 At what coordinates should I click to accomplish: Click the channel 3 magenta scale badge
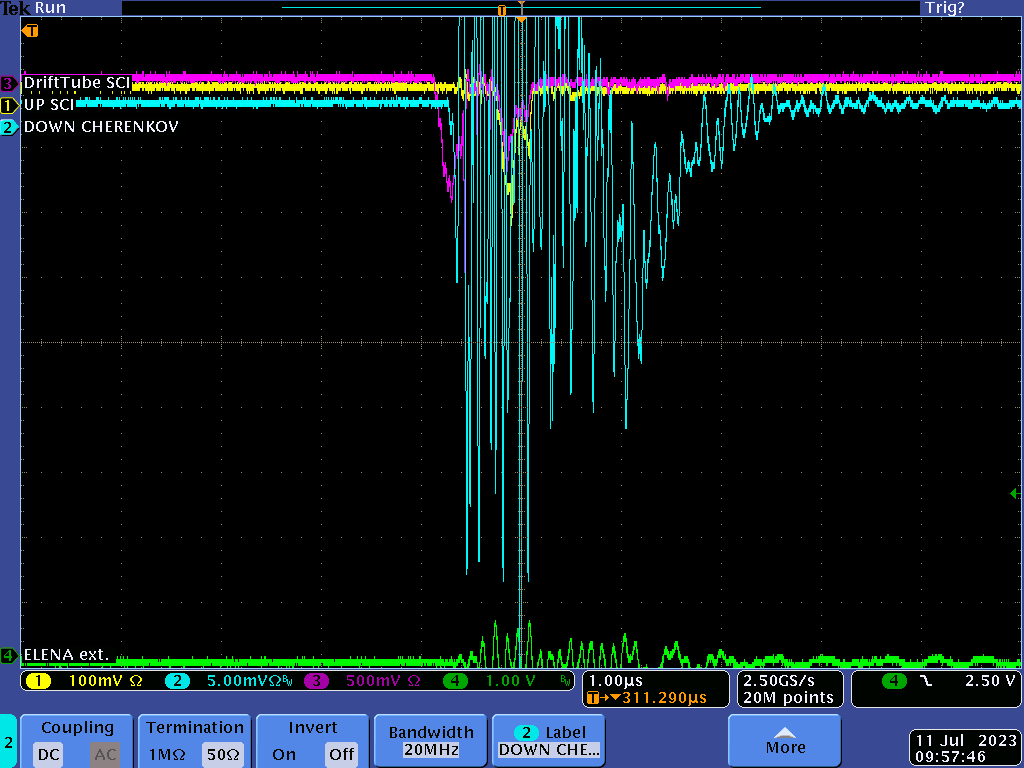[317, 681]
